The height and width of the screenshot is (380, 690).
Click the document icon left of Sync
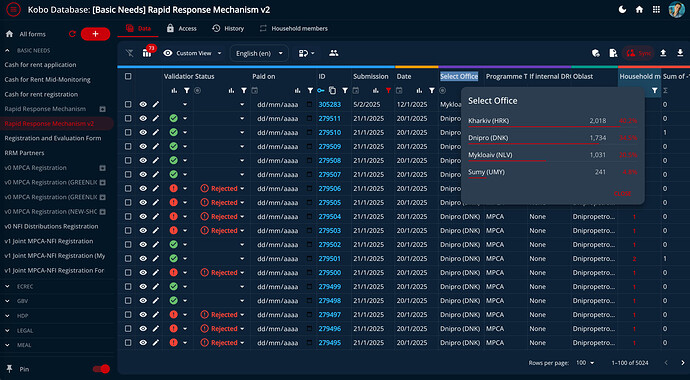(x=613, y=53)
